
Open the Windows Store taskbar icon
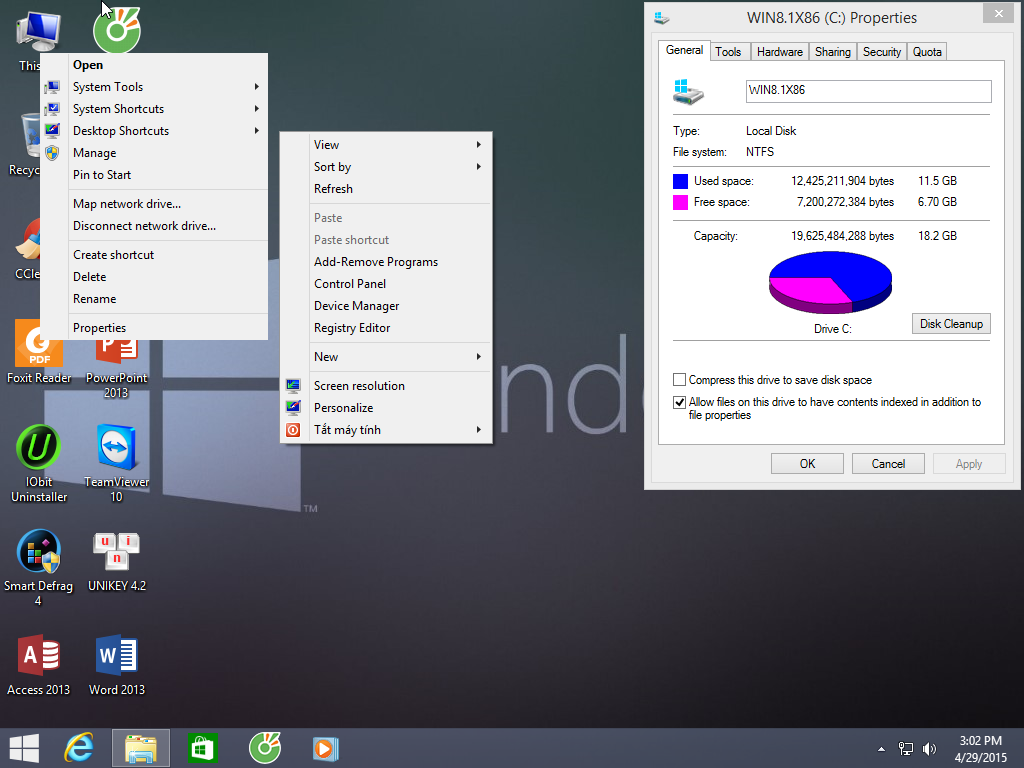pyautogui.click(x=203, y=748)
